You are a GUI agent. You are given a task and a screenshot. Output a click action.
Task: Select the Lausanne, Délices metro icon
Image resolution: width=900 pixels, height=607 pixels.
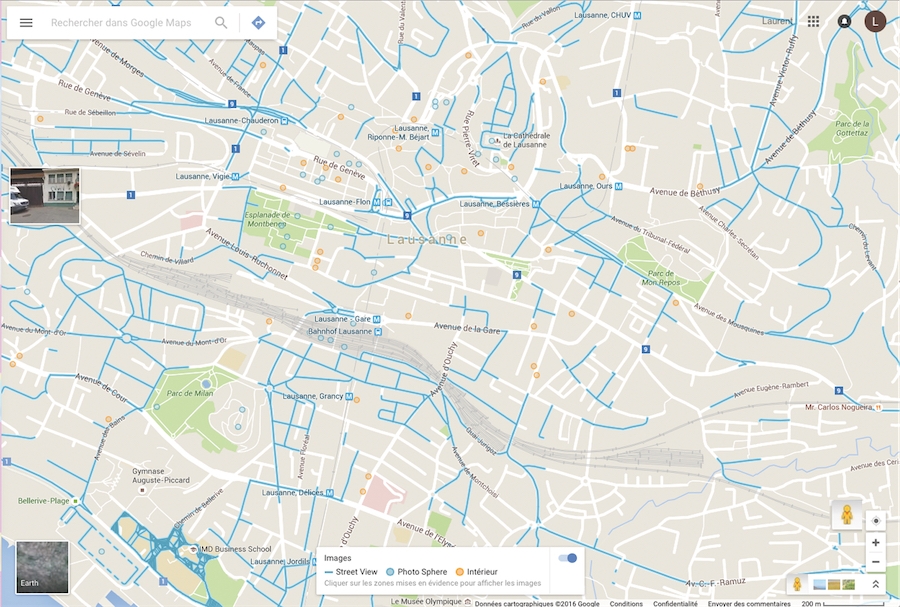[329, 492]
